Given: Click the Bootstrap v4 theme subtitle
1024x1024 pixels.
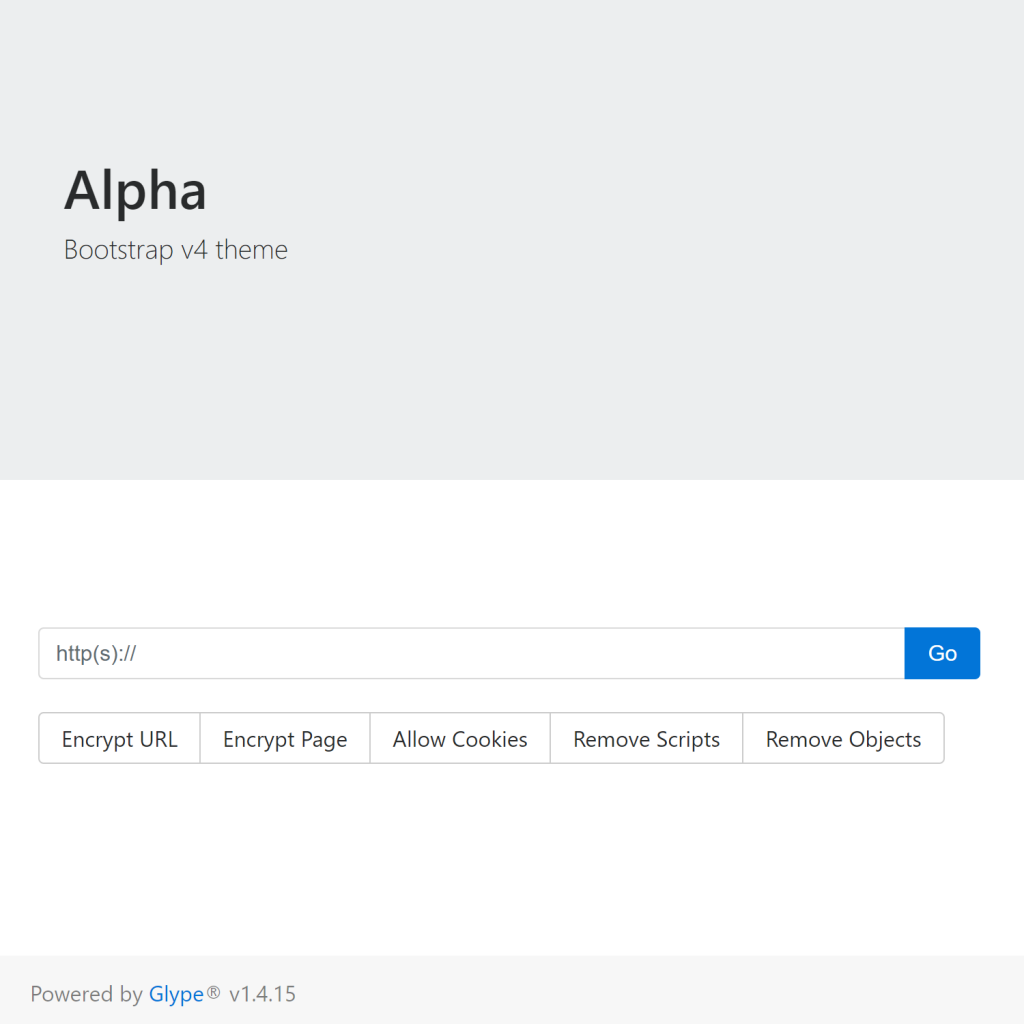Looking at the screenshot, I should click(176, 250).
